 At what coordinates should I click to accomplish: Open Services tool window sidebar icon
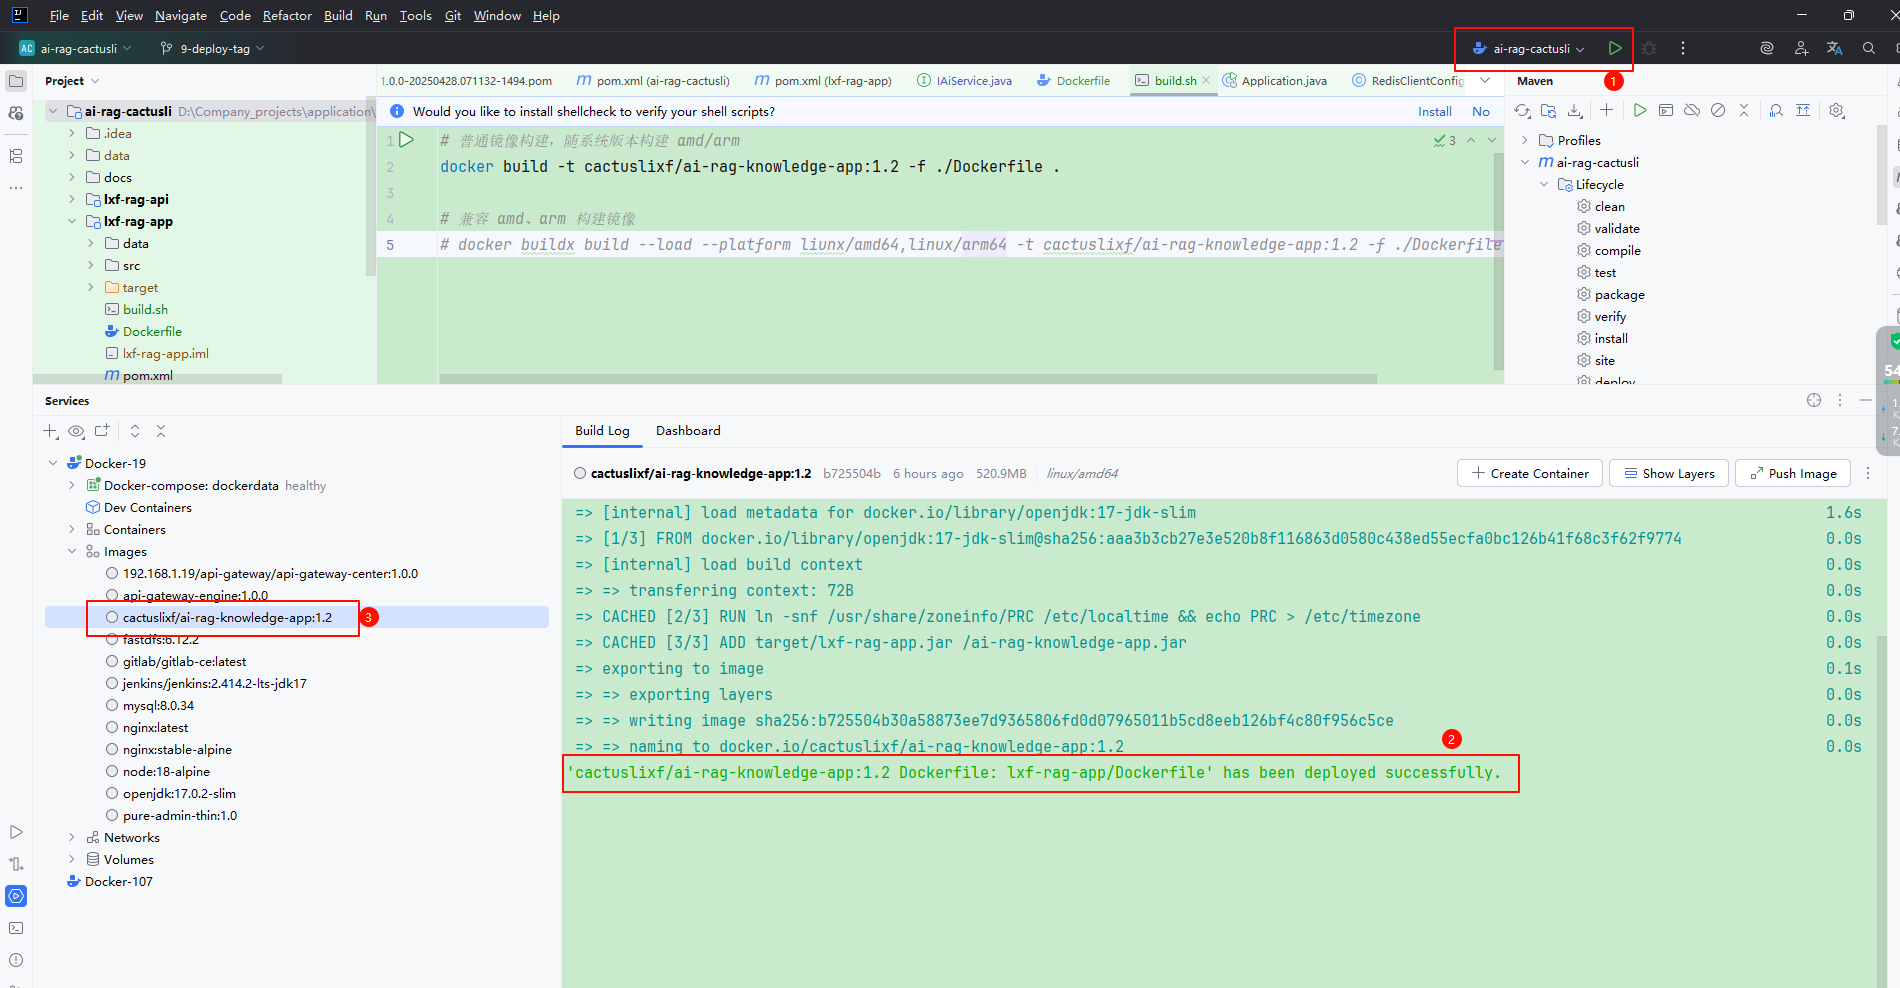16,896
